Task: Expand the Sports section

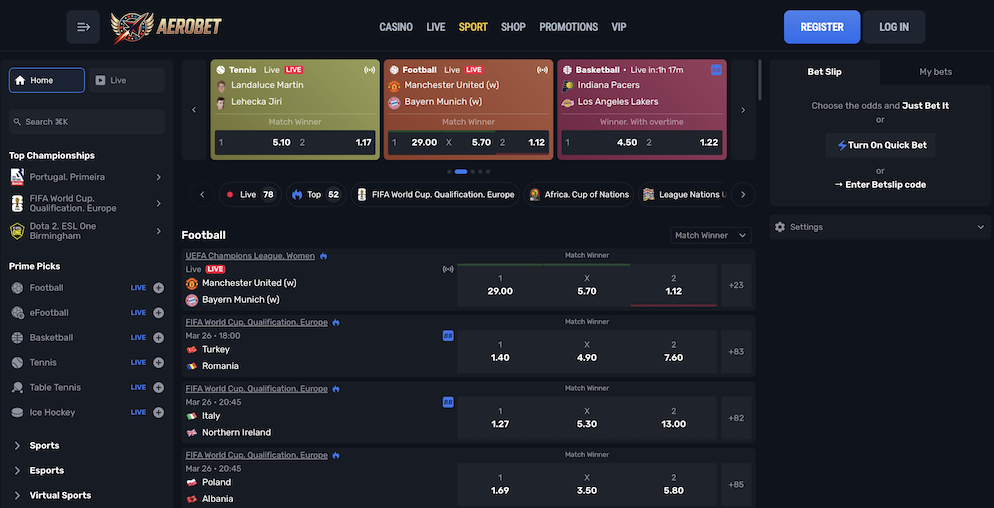Action: click(x=44, y=446)
